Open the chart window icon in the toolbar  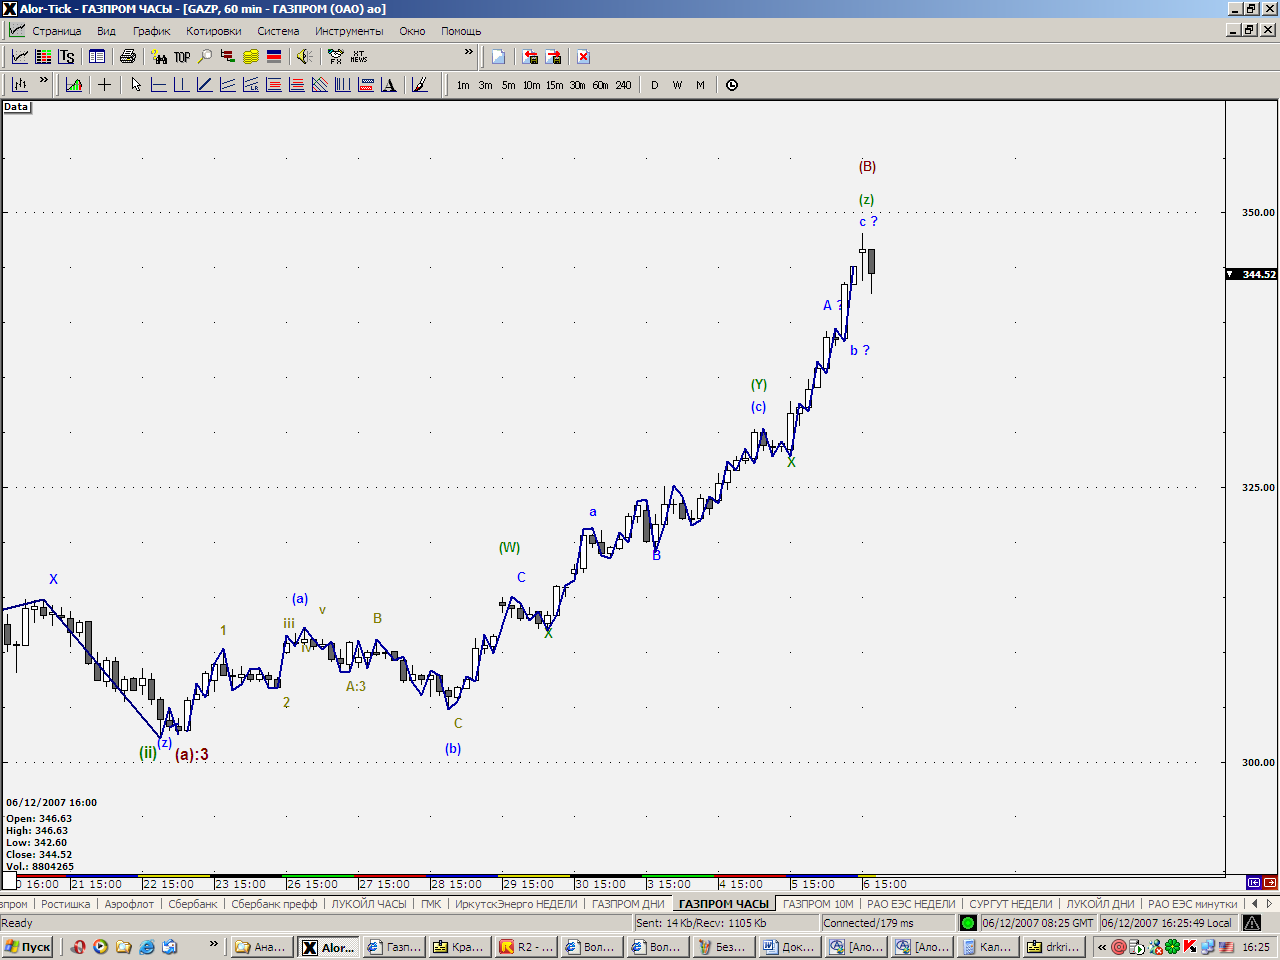click(x=19, y=57)
